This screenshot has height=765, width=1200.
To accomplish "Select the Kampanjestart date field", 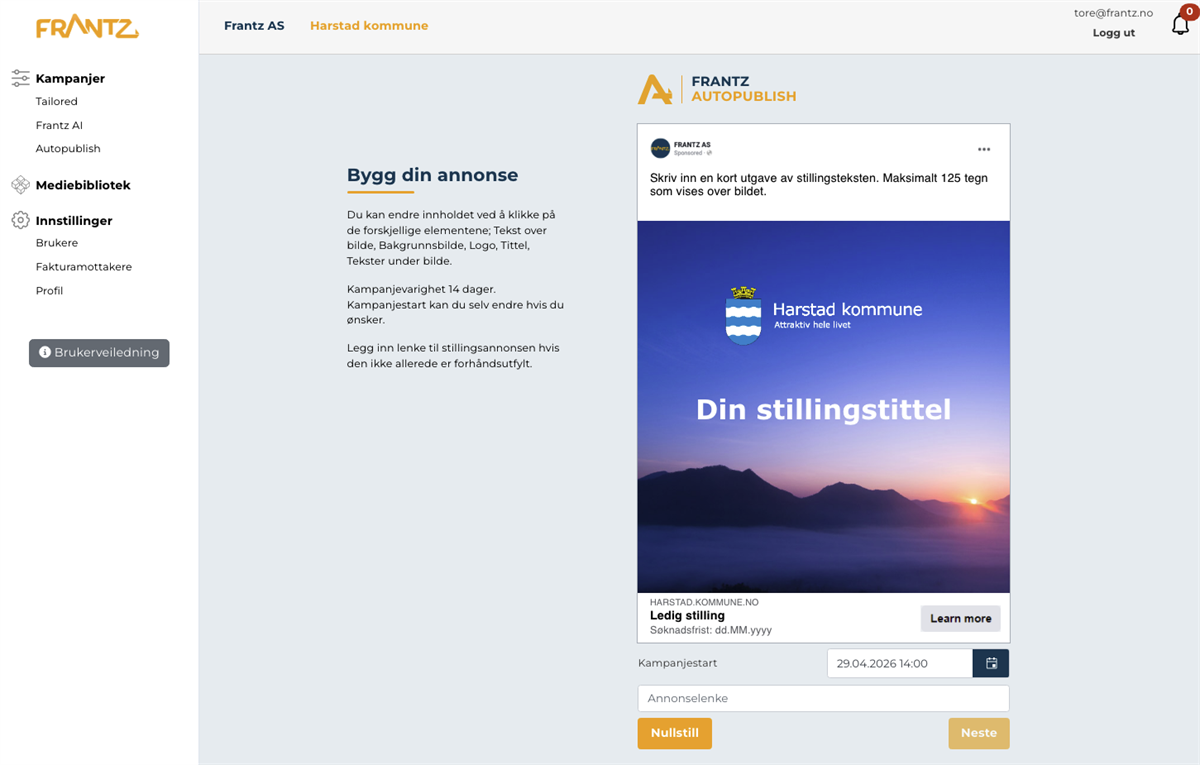I will click(898, 662).
